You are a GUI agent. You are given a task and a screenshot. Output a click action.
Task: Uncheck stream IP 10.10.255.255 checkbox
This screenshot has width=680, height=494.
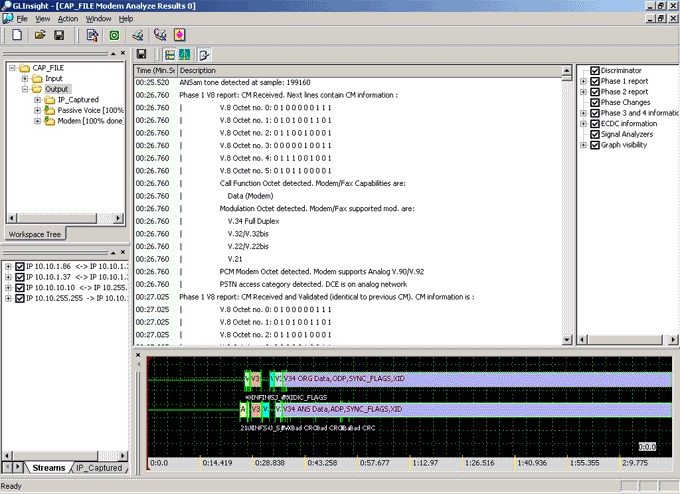(20, 298)
